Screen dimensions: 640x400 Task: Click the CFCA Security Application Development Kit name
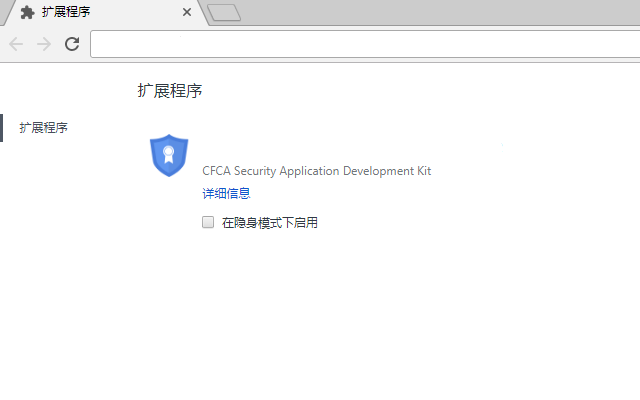click(317, 171)
